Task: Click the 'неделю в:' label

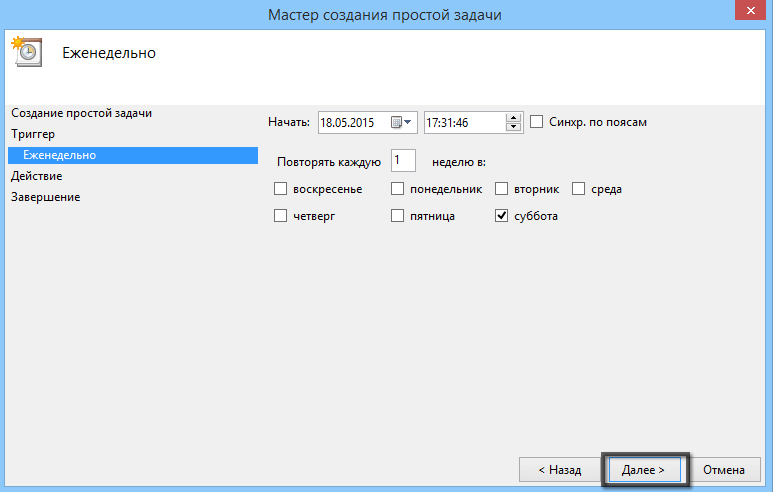Action: 459,162
